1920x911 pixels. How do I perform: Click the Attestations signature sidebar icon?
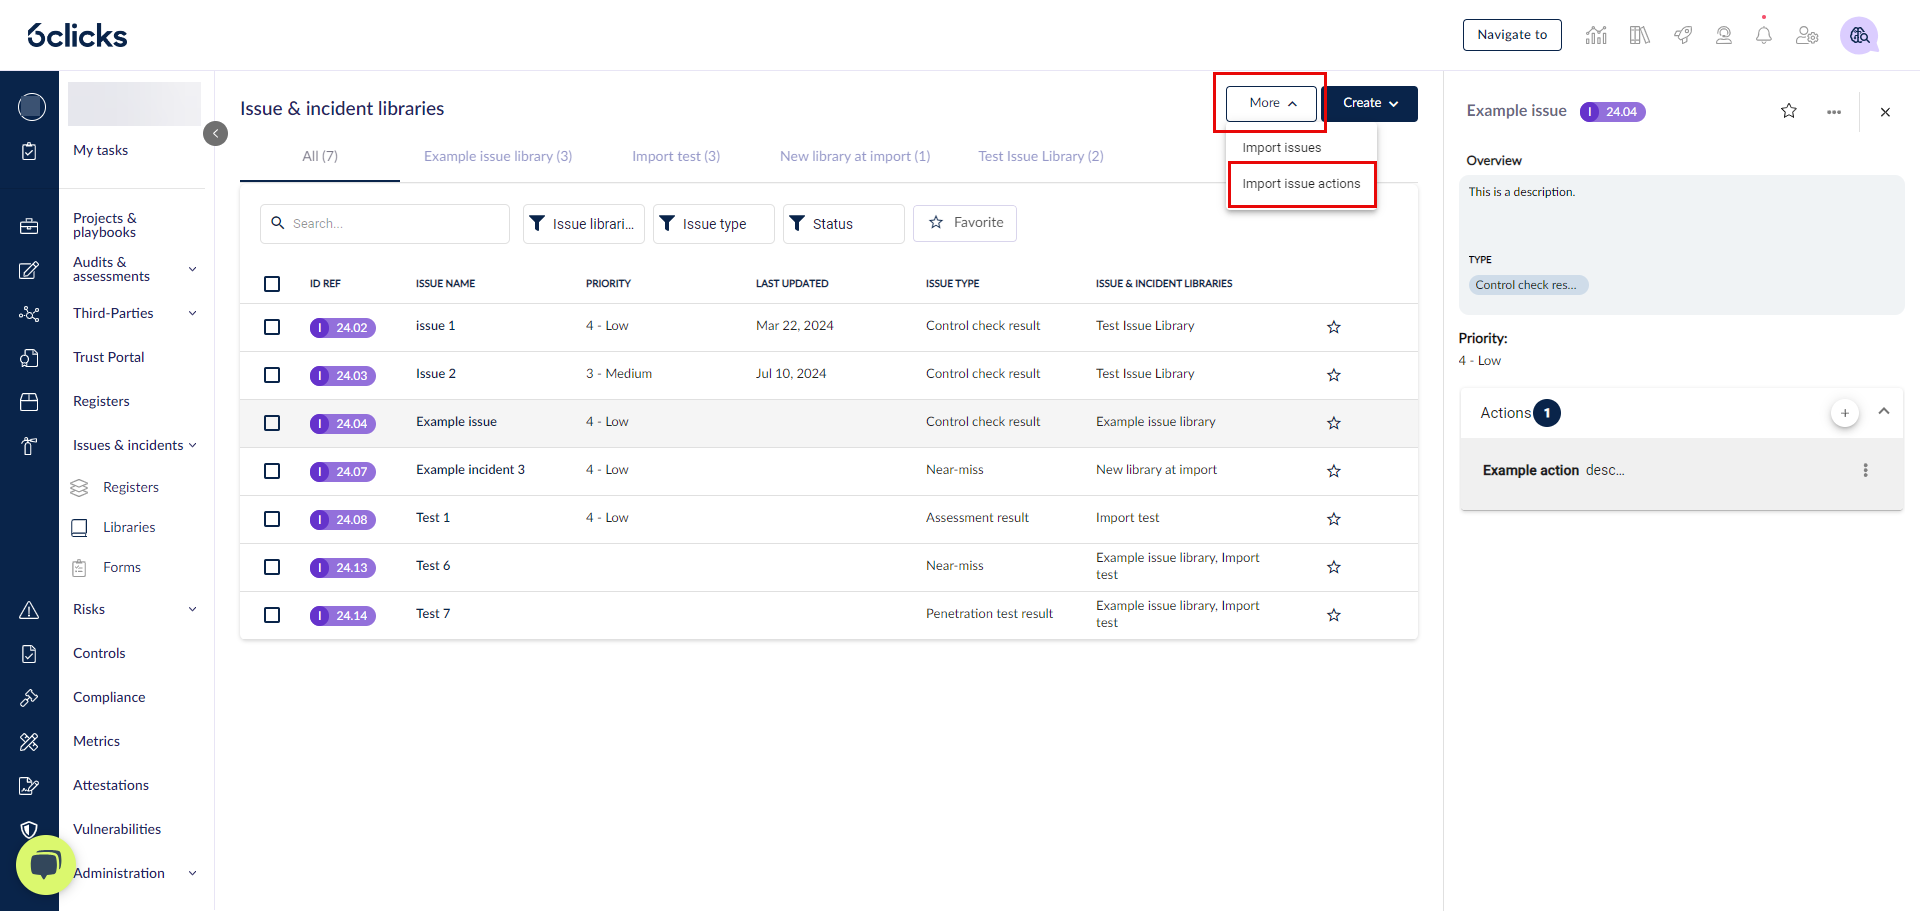click(x=29, y=786)
